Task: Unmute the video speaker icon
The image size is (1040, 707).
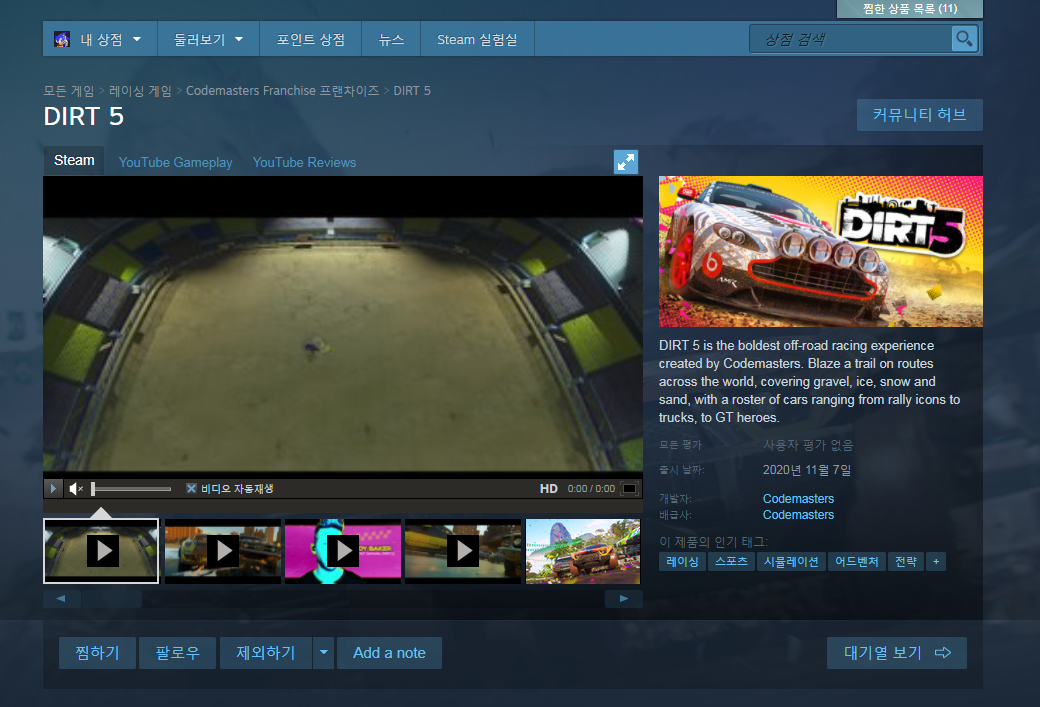Action: tap(76, 489)
